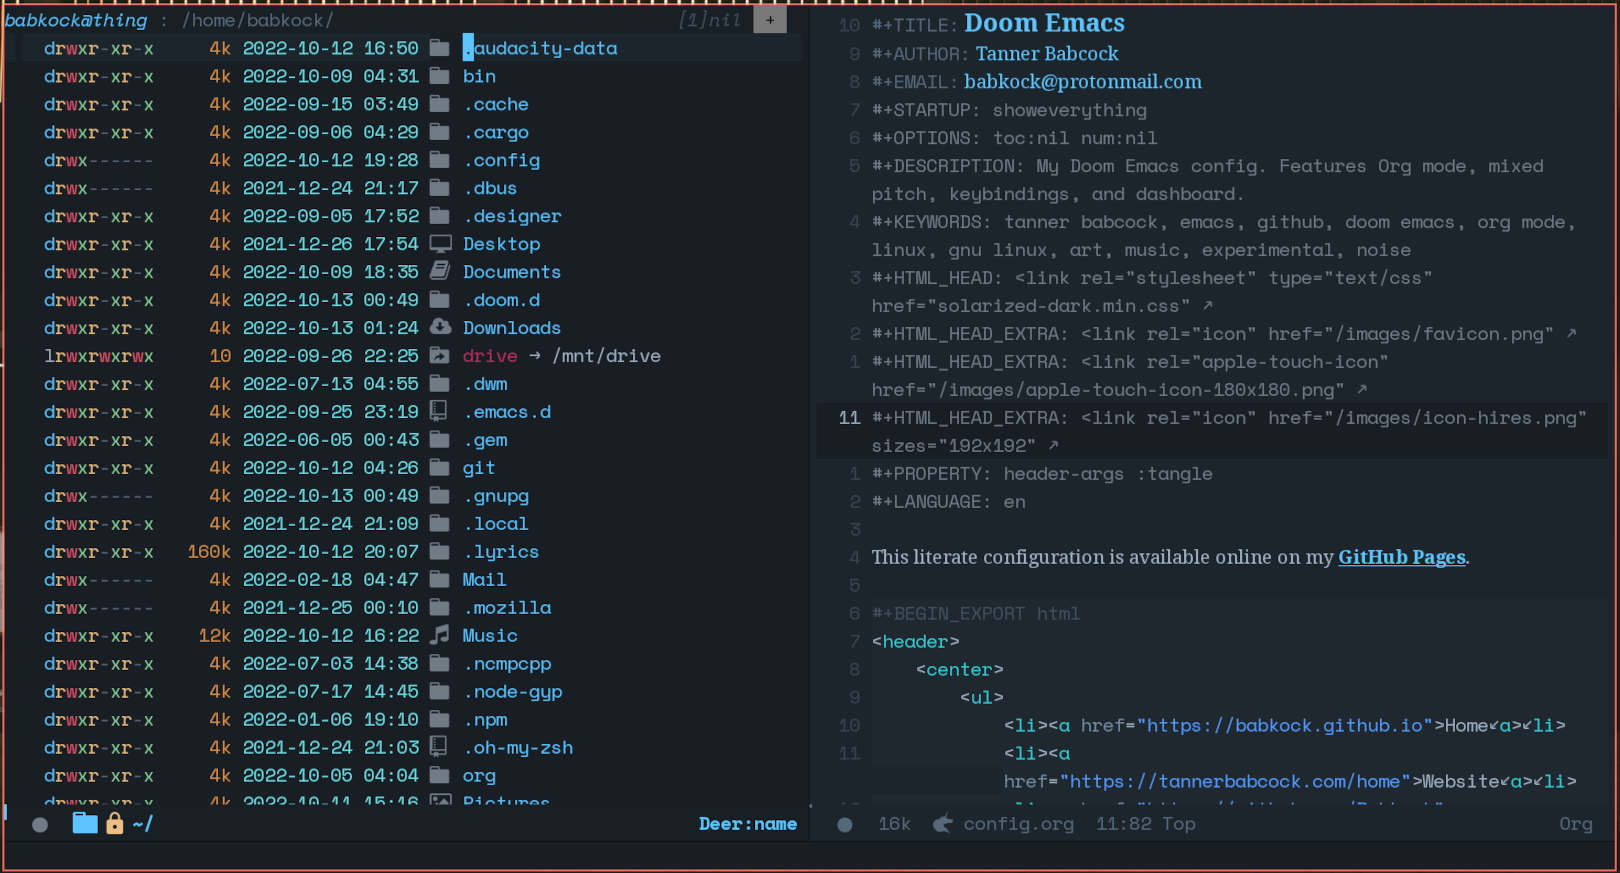Select the .gnupg directory name
The width and height of the screenshot is (1620, 873).
[x=496, y=496]
